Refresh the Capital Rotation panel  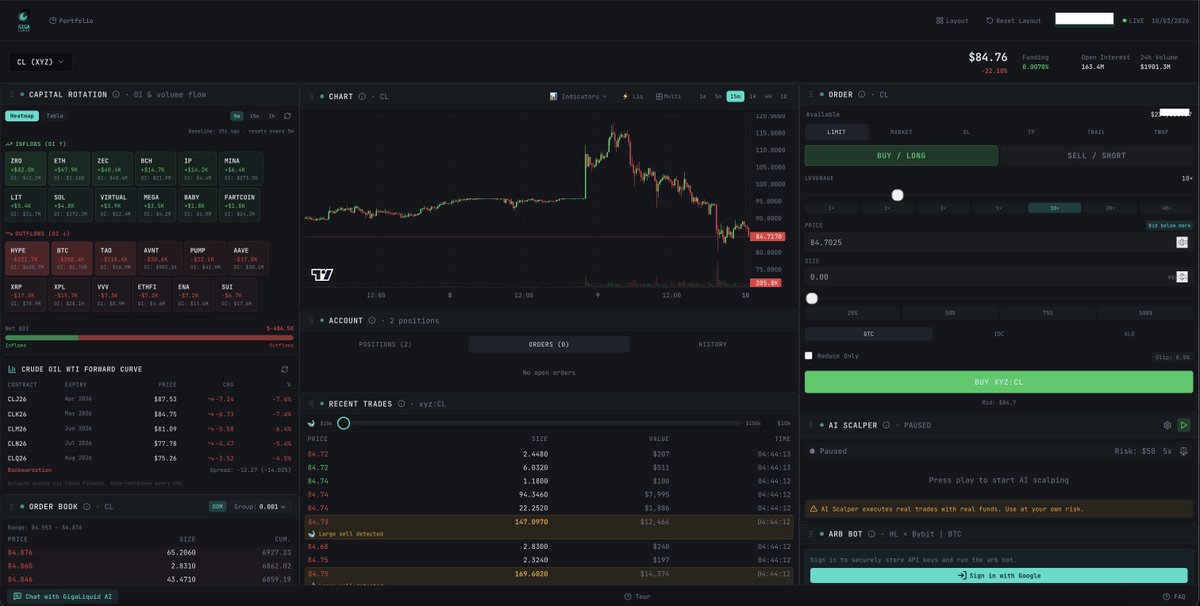pos(288,116)
